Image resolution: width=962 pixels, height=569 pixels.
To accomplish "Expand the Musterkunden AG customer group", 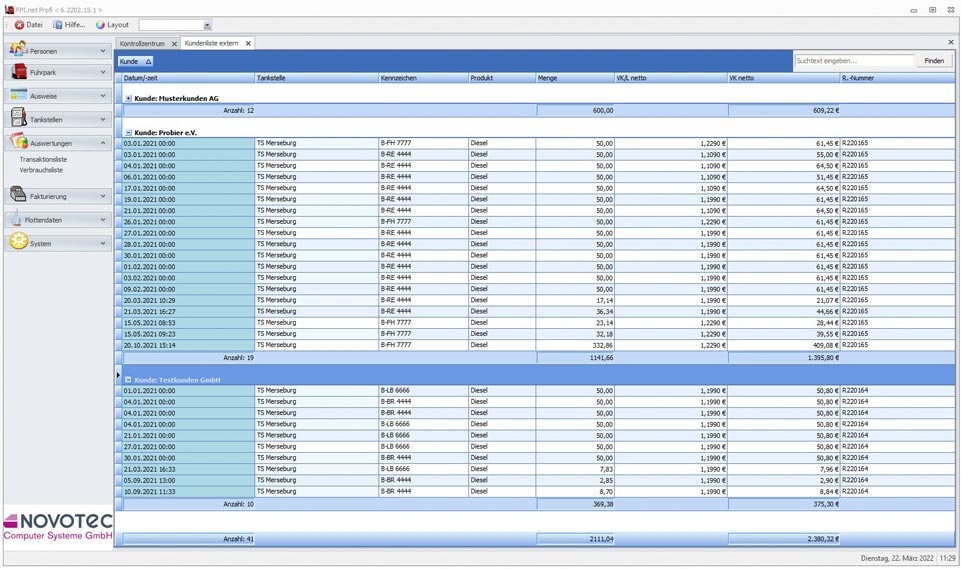I will tap(128, 99).
